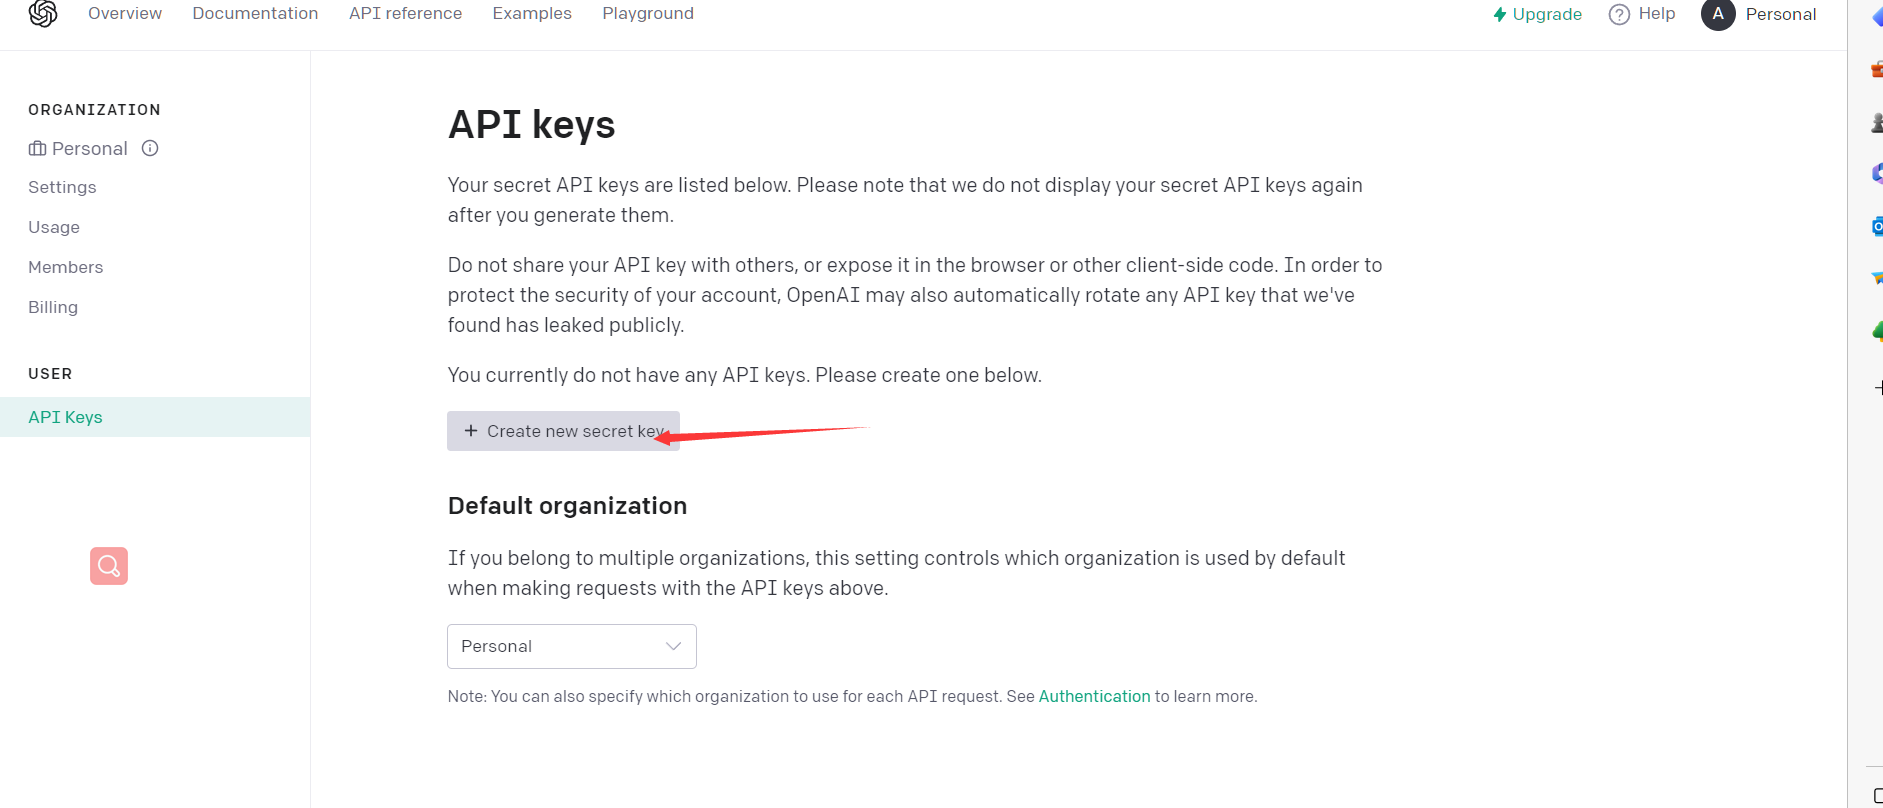Open the toolbox Tools icon in browser sidebar
This screenshot has height=808, width=1883.
(x=1877, y=69)
